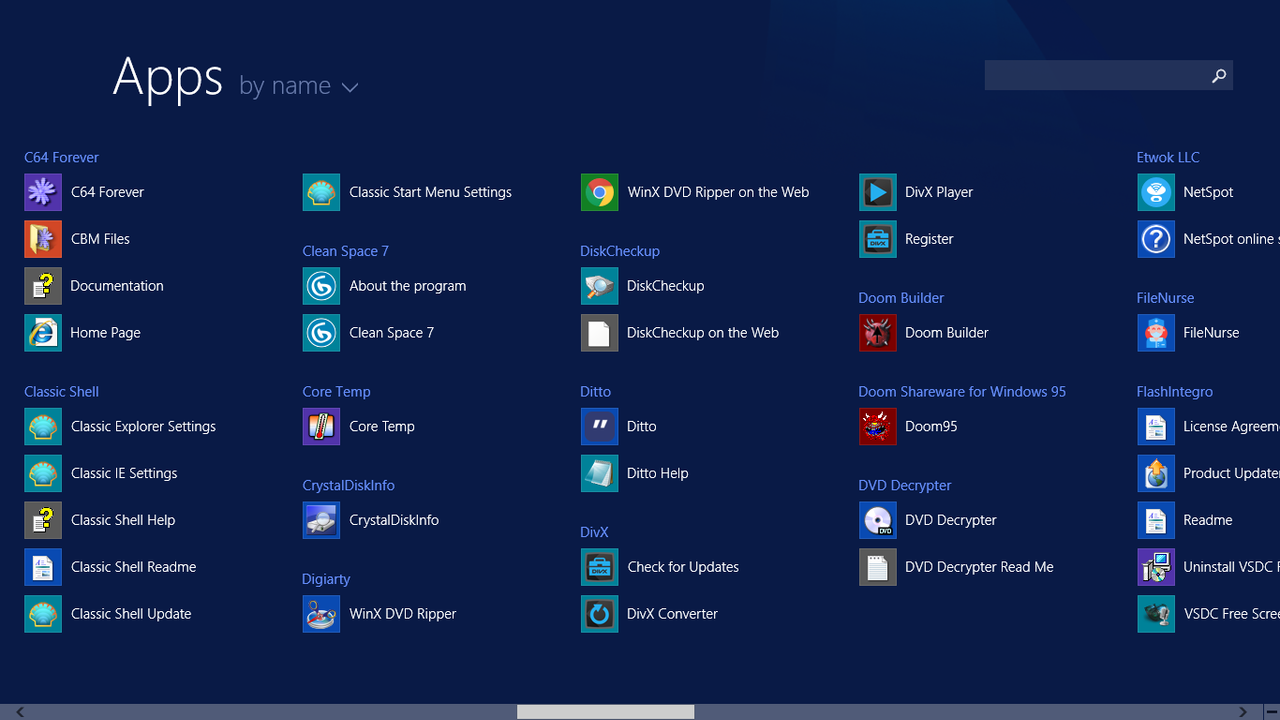This screenshot has height=720, width=1280.
Task: Launch Classic Shell Update icon
Action: (x=43, y=614)
